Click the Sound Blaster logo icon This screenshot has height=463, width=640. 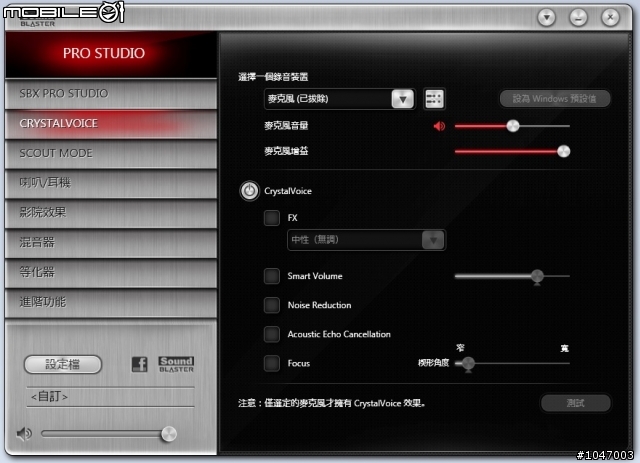click(x=176, y=364)
